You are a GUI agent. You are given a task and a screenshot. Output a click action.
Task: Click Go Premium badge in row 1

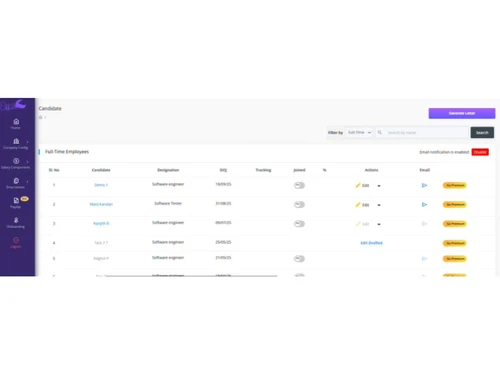point(455,185)
